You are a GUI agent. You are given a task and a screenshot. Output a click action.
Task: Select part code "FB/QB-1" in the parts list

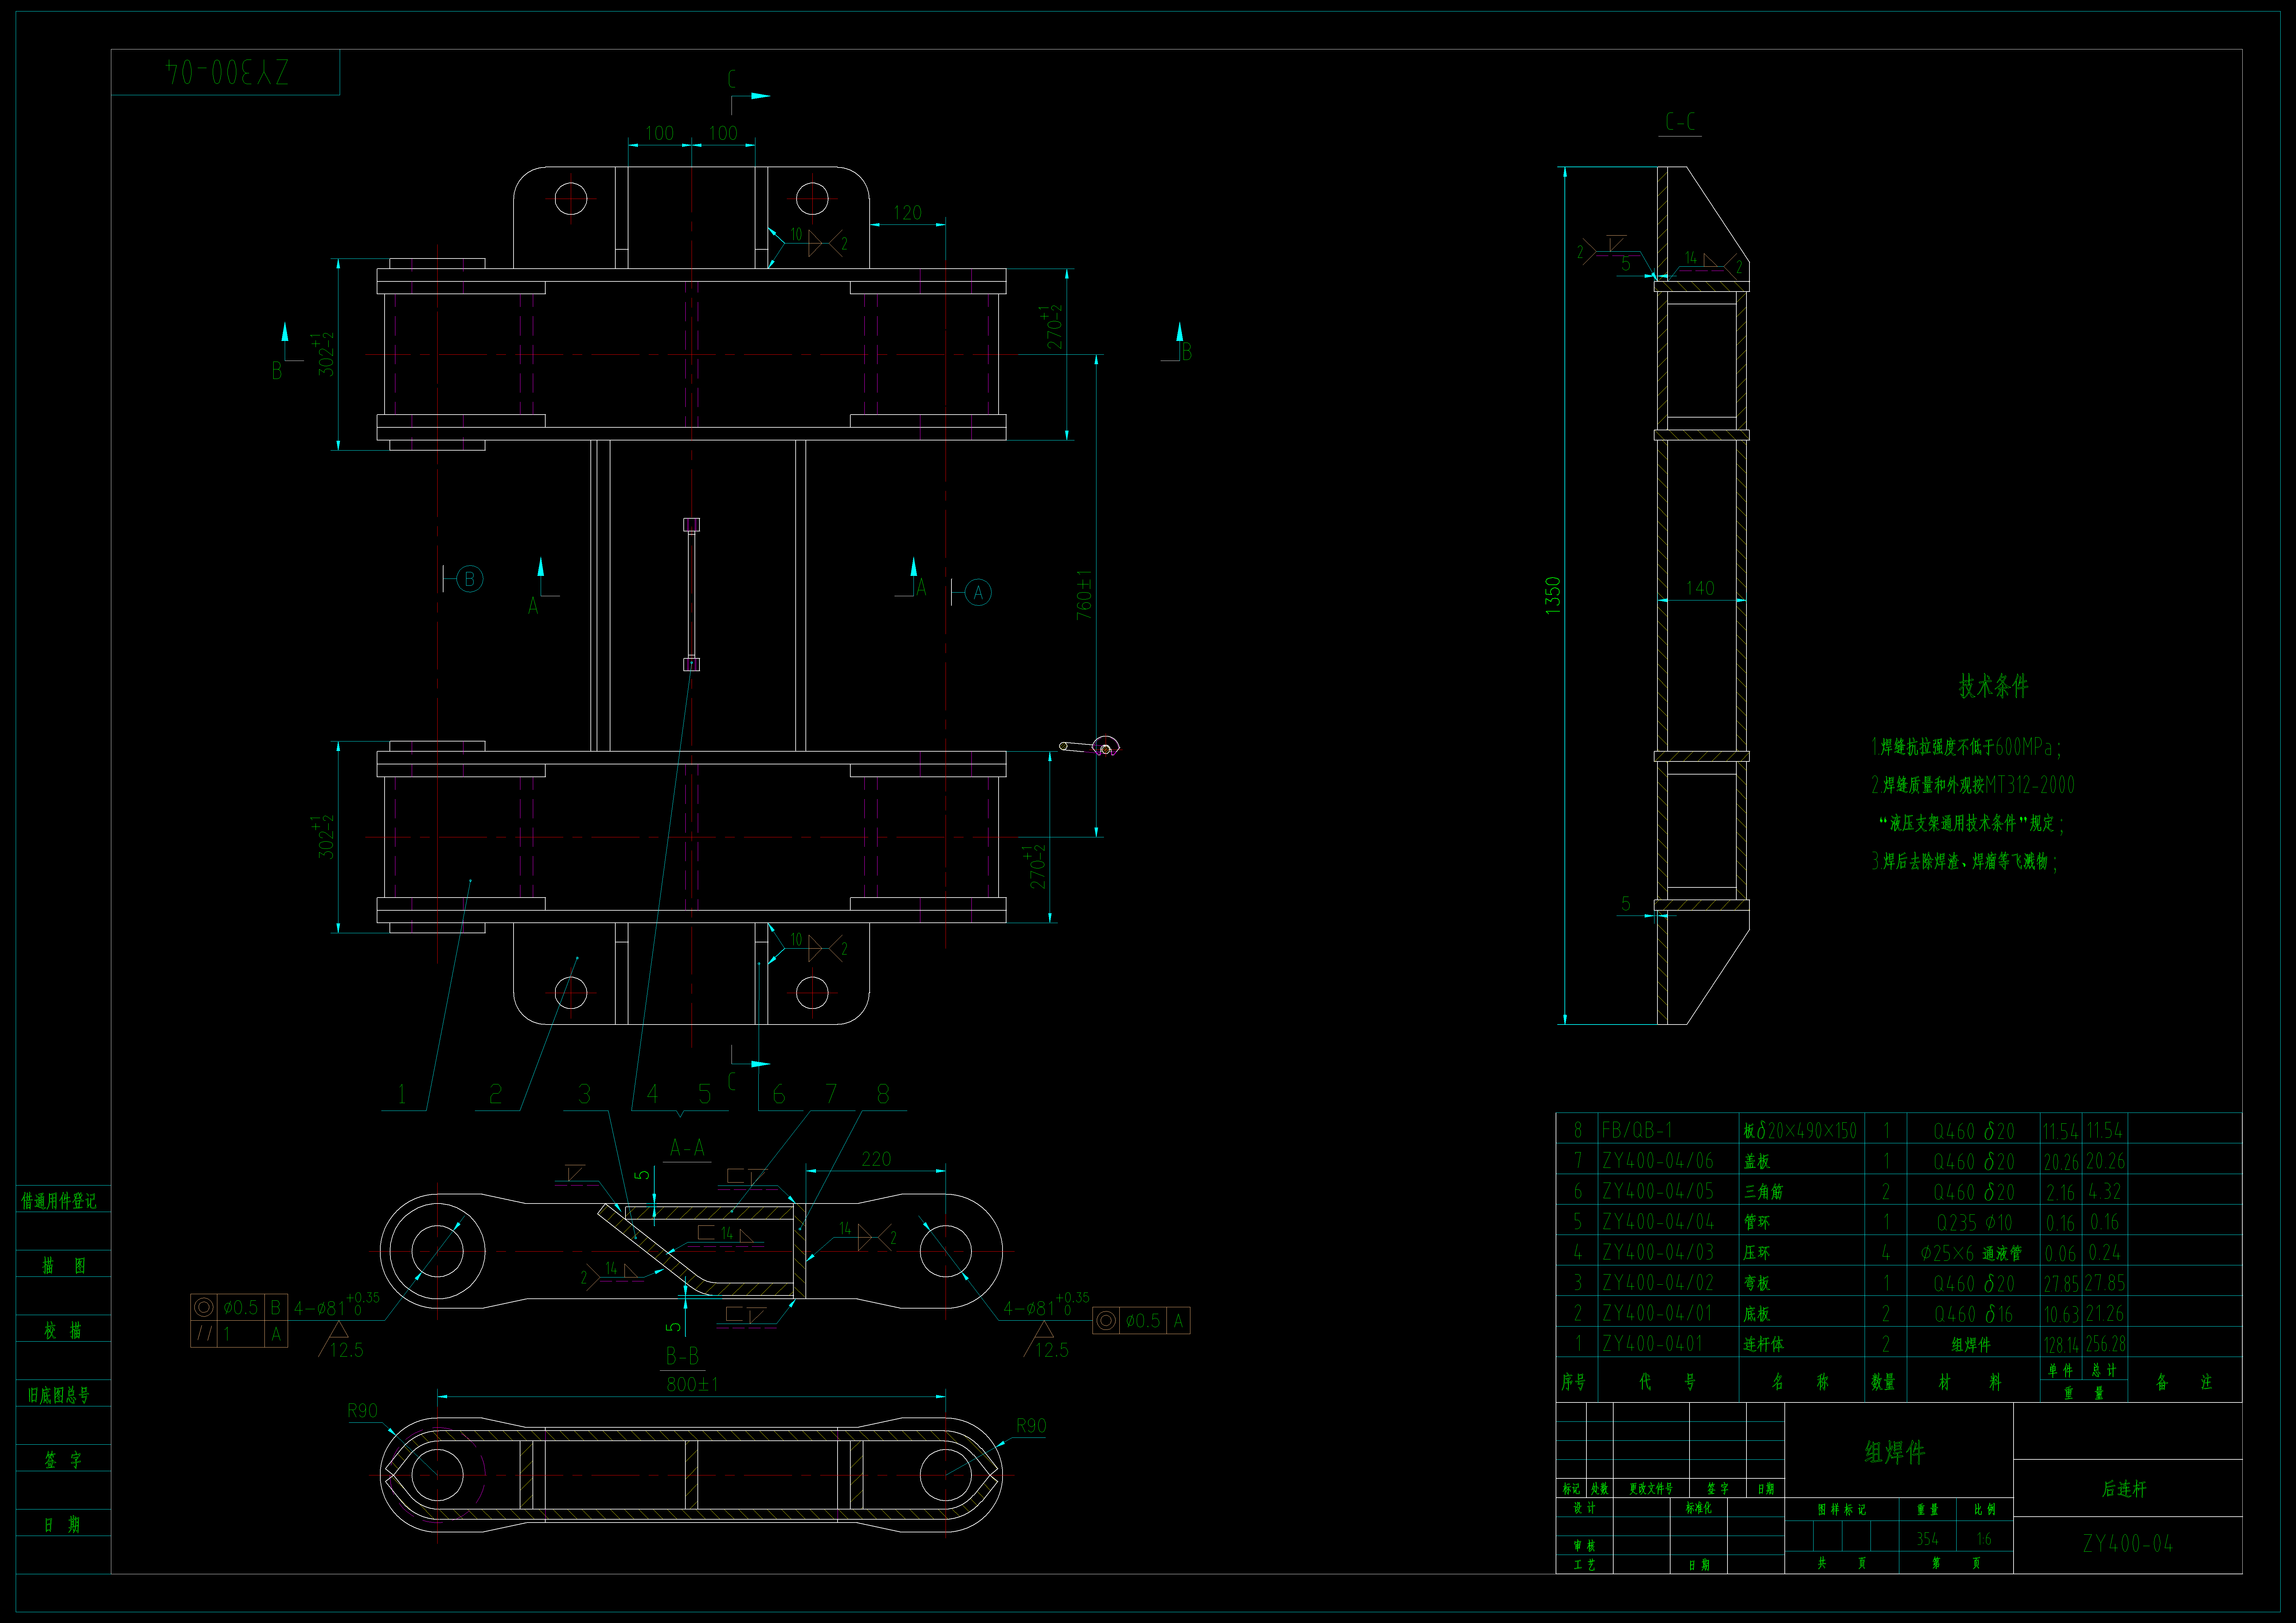pyautogui.click(x=1637, y=1130)
